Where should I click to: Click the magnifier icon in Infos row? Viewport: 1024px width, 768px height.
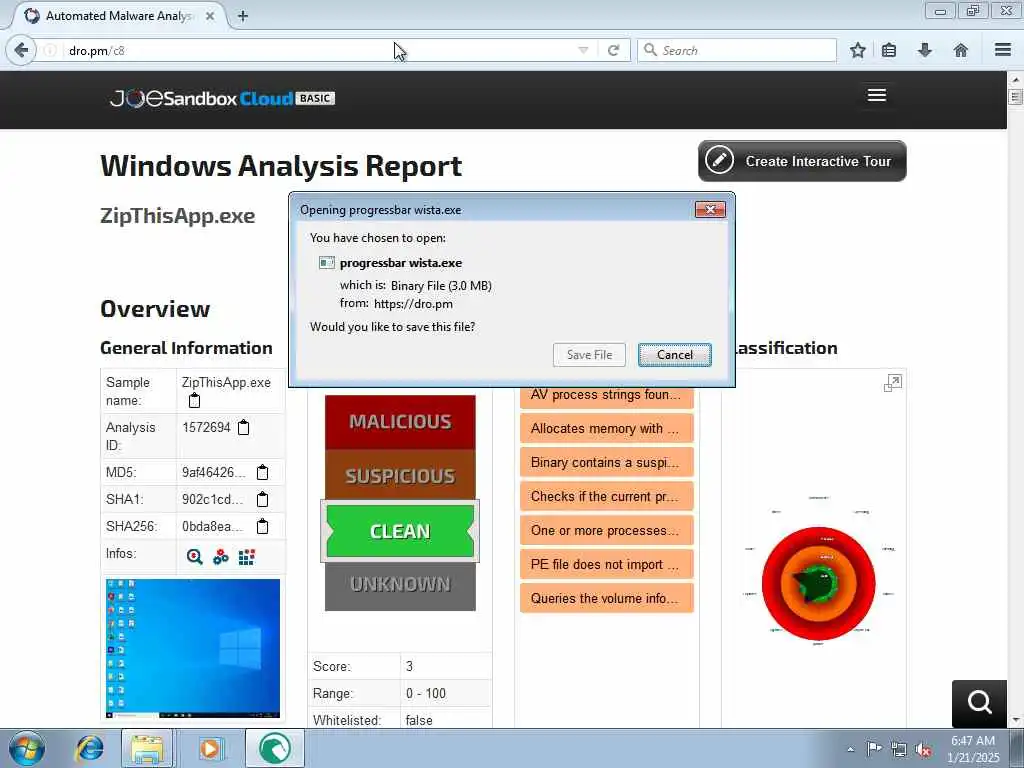click(195, 556)
